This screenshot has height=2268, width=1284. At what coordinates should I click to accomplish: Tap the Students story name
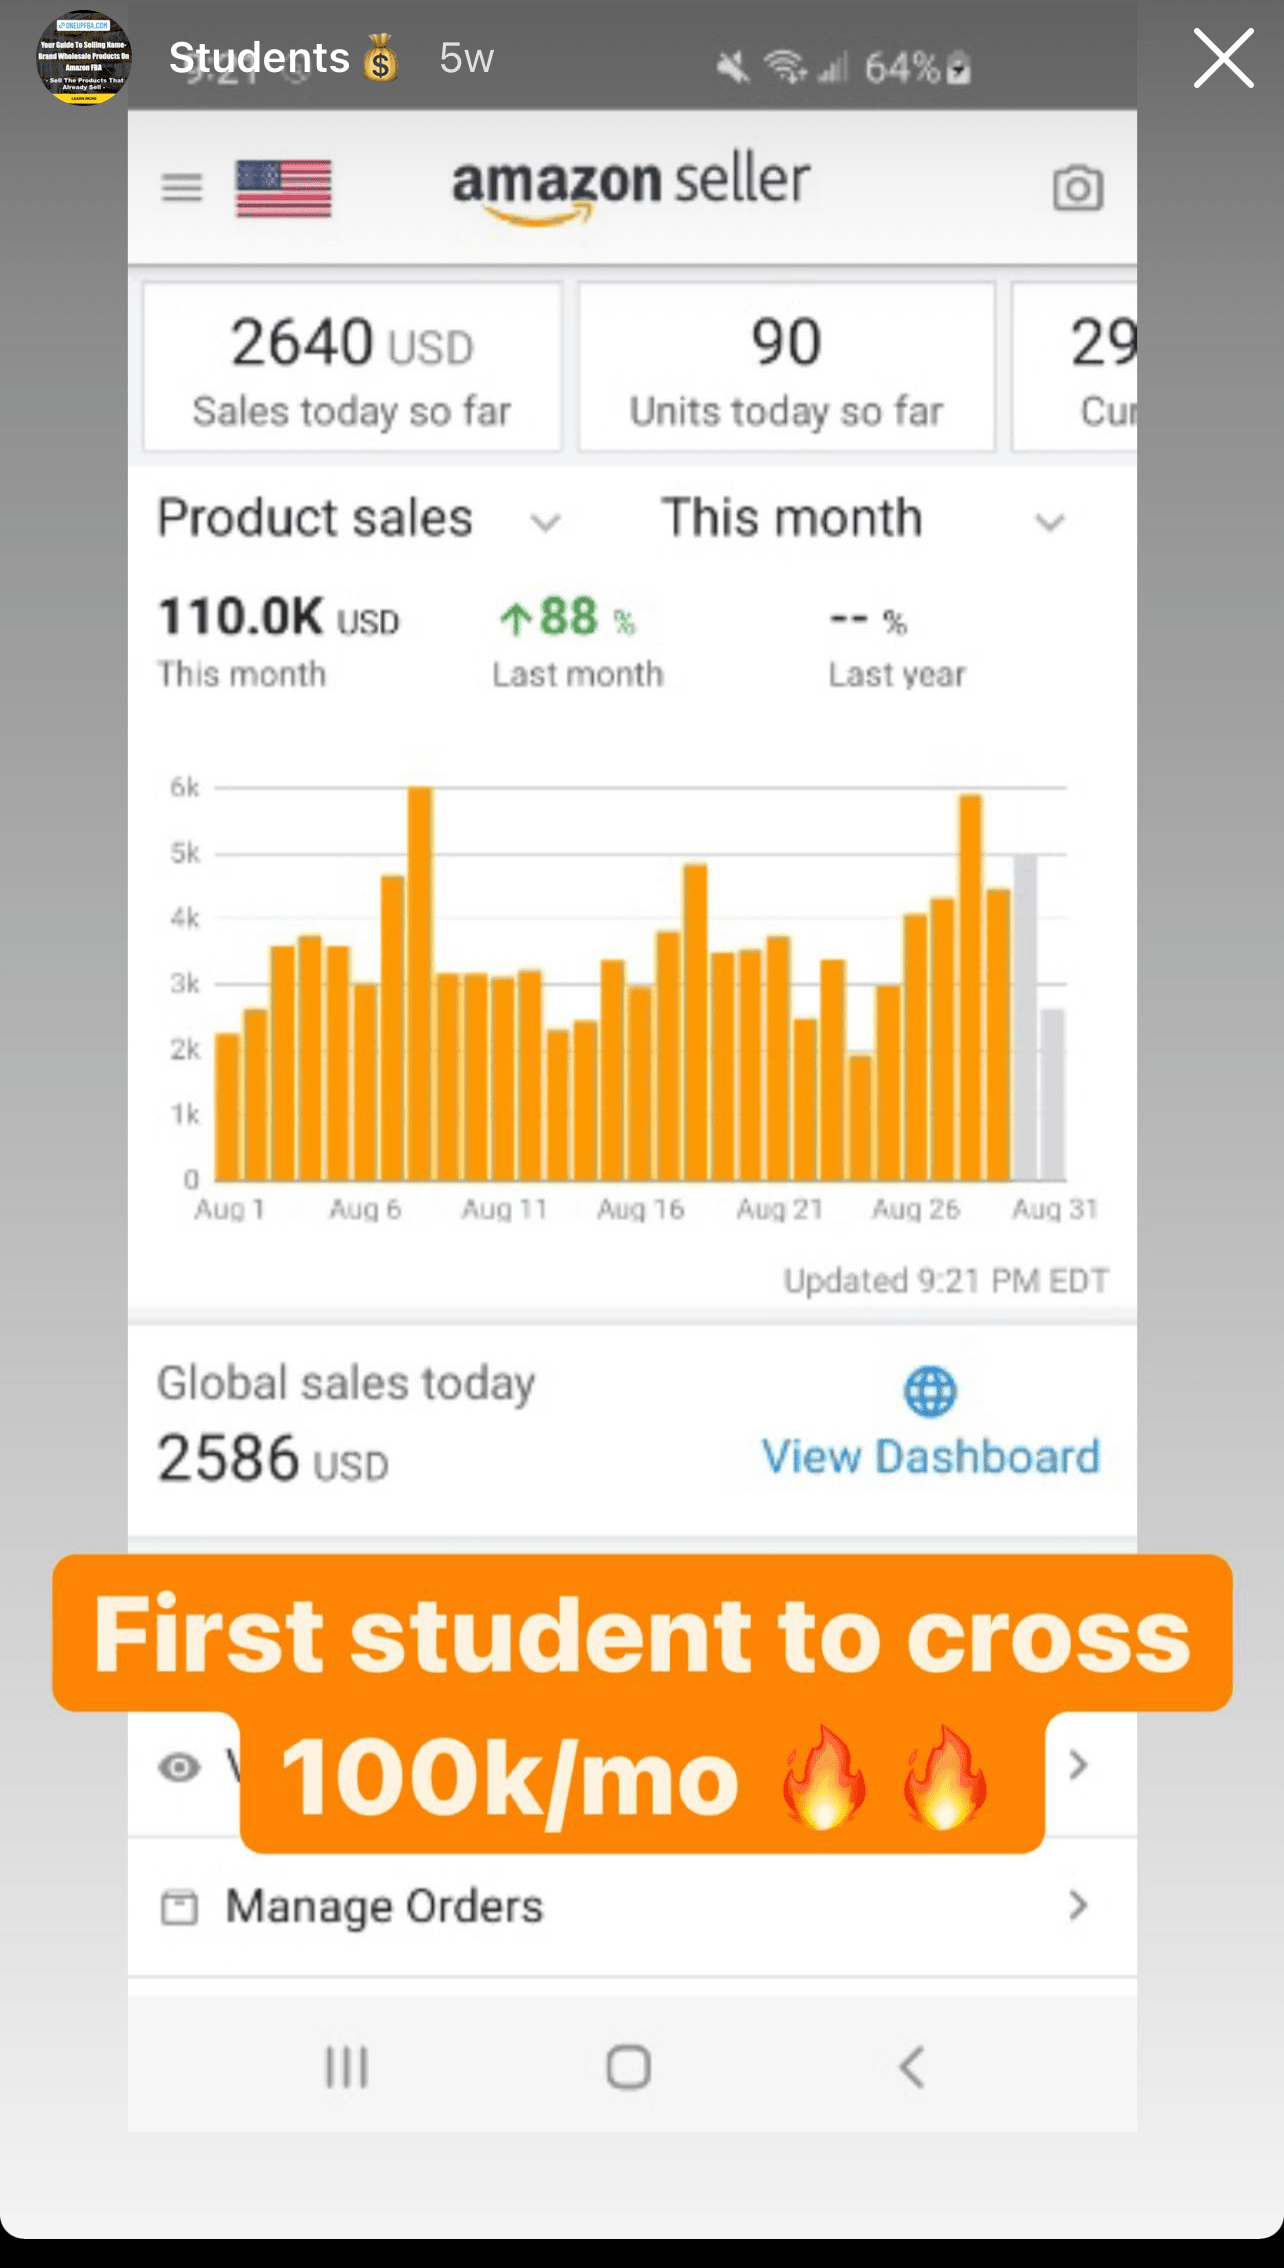[259, 58]
